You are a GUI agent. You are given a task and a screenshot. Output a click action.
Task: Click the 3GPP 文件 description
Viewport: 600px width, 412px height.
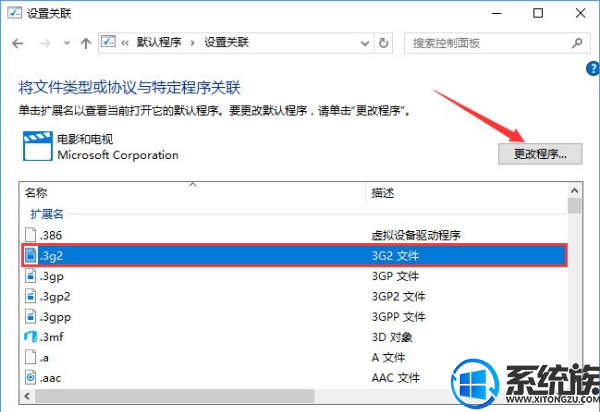tap(398, 316)
